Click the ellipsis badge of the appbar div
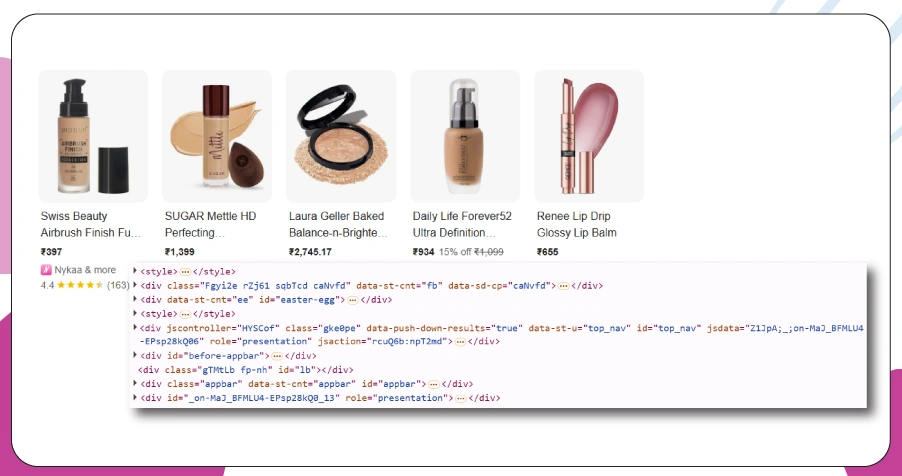The image size is (902, 476). coord(434,384)
